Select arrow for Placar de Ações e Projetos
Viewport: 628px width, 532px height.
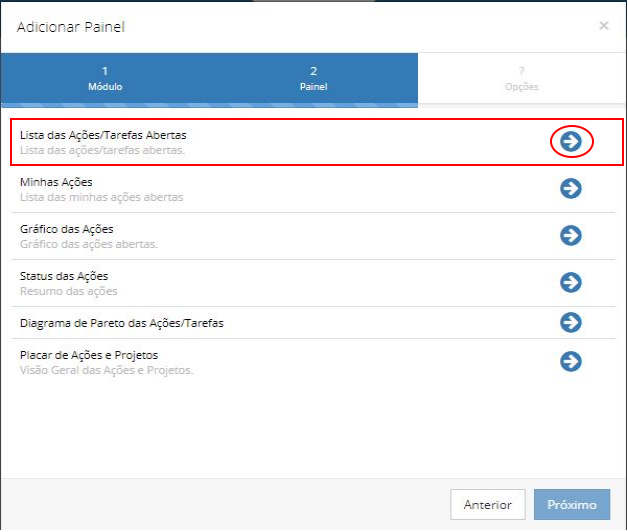pos(571,362)
